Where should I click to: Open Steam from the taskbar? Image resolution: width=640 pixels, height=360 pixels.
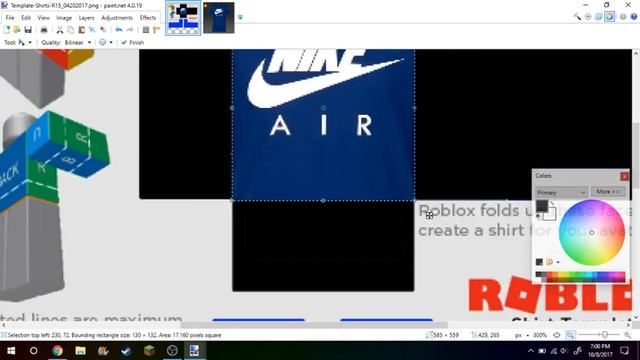[x=126, y=351]
